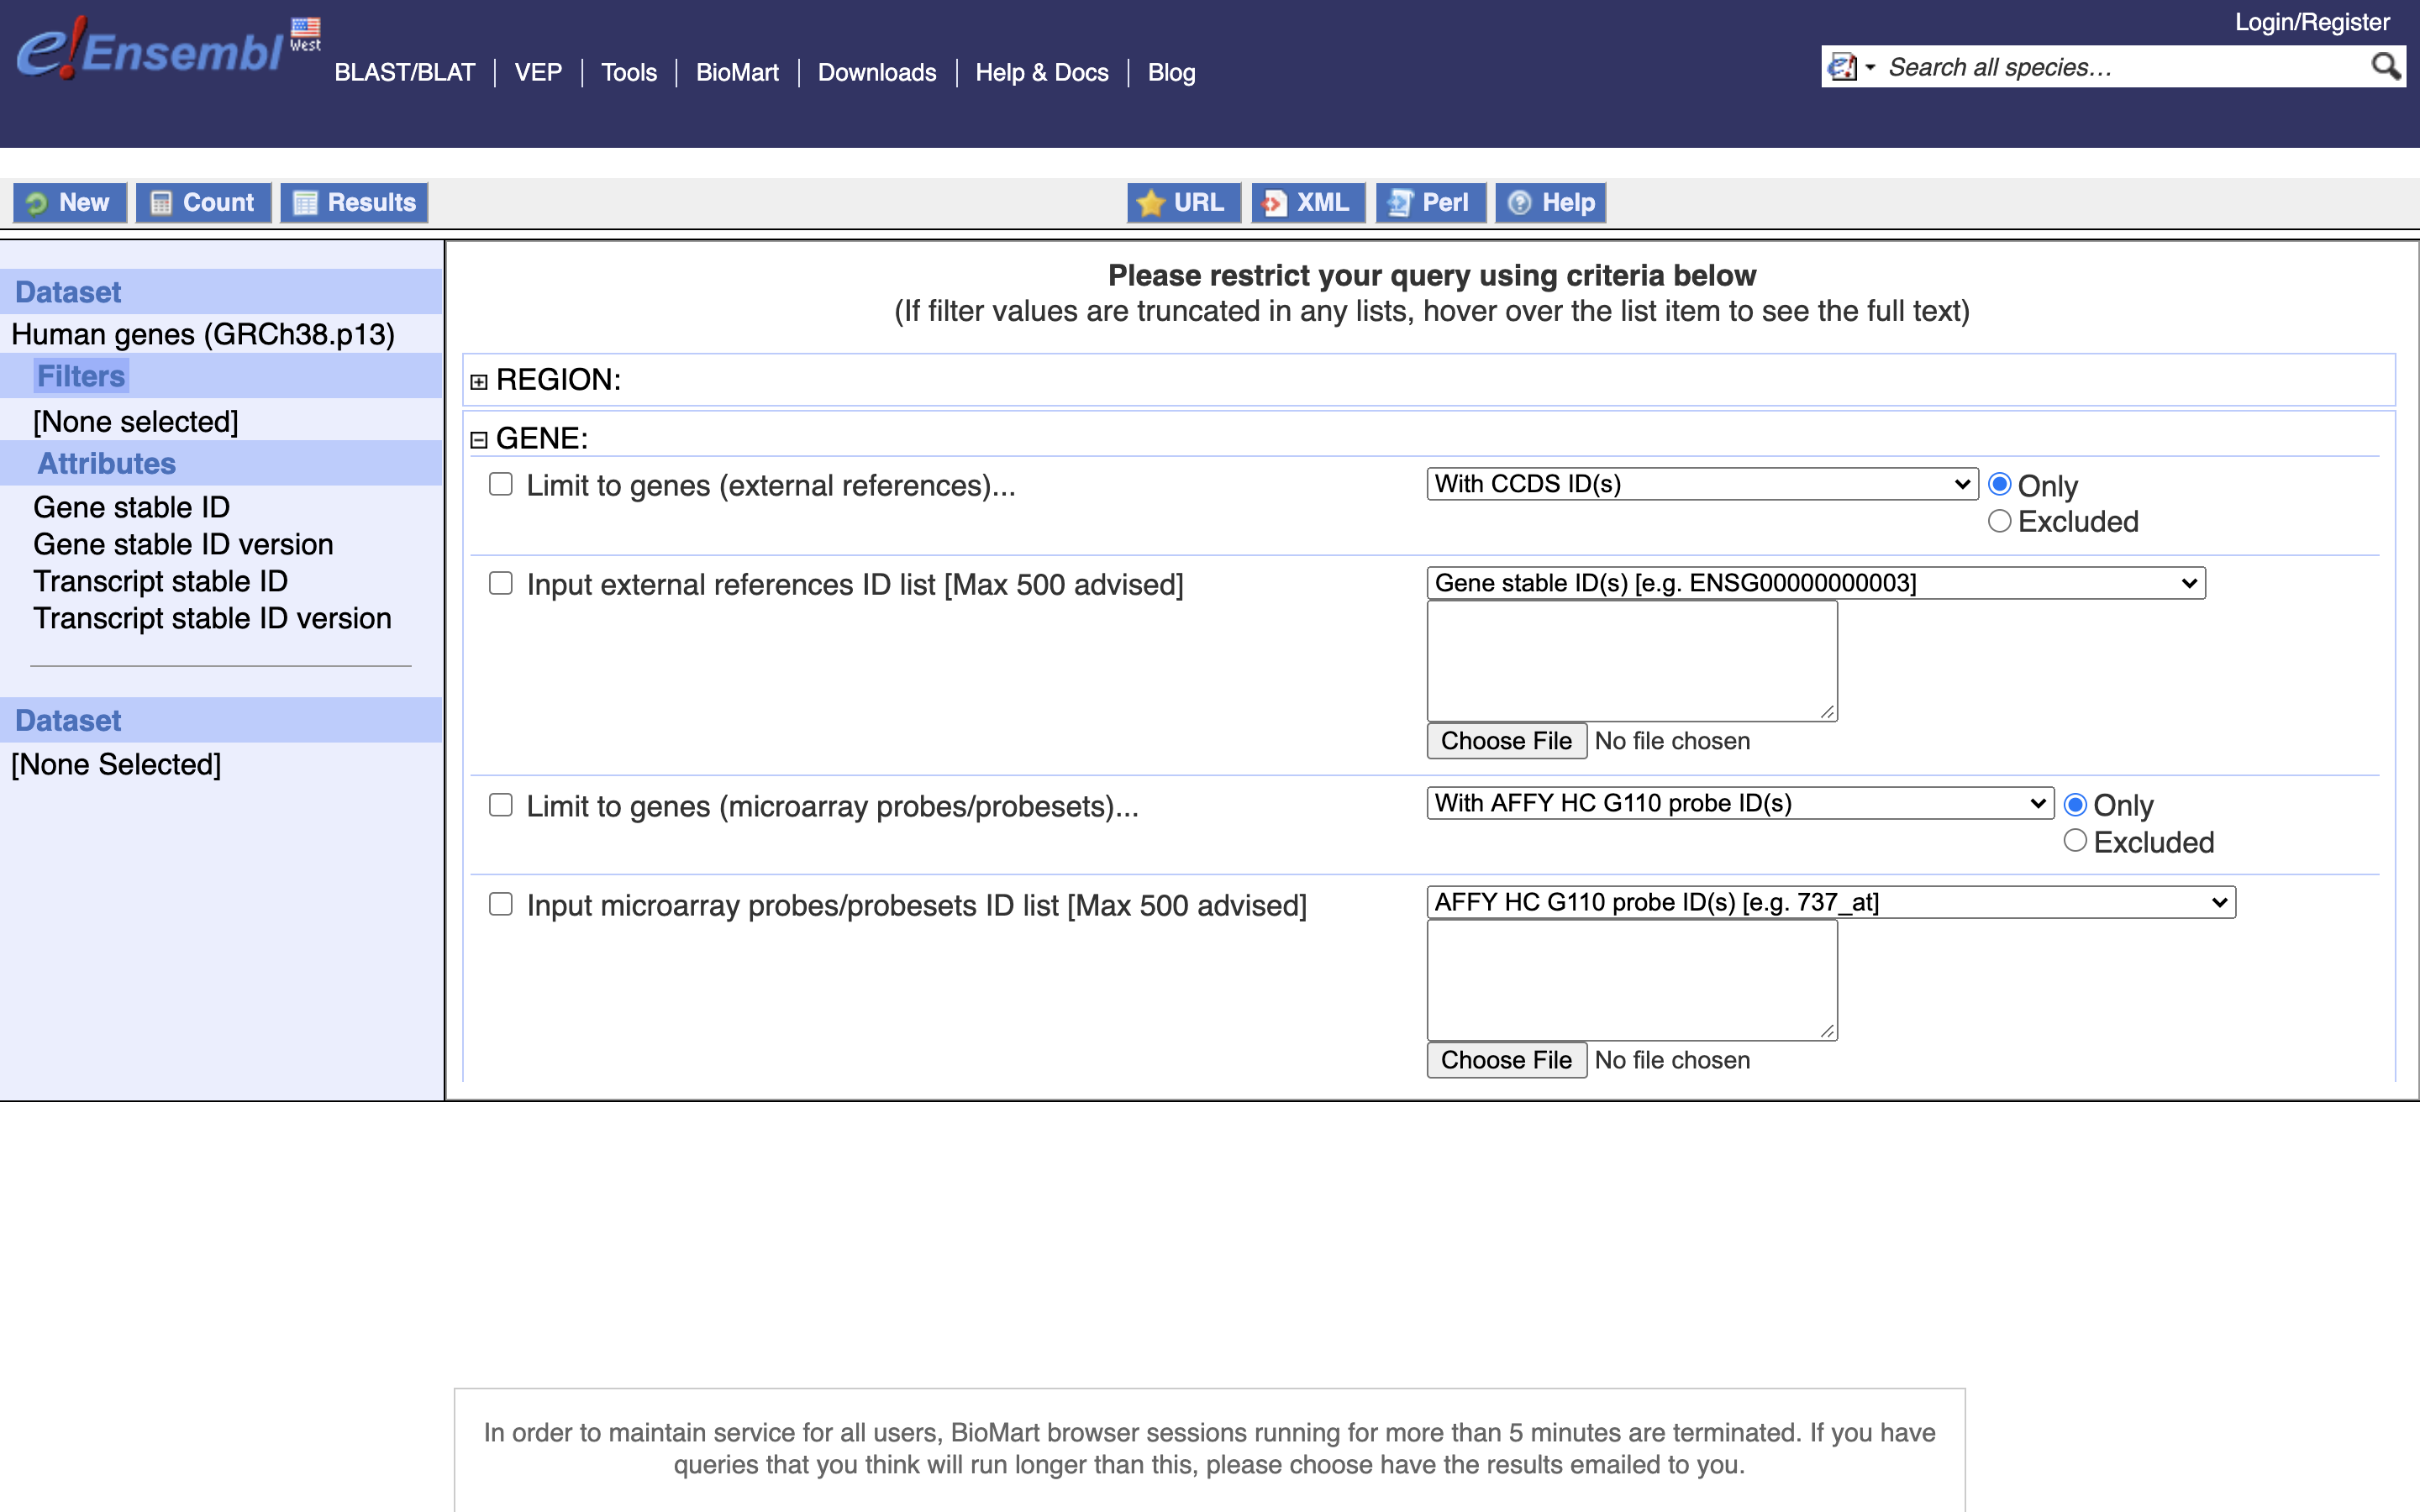Click the second Dataset heading in sidebar

click(x=68, y=721)
